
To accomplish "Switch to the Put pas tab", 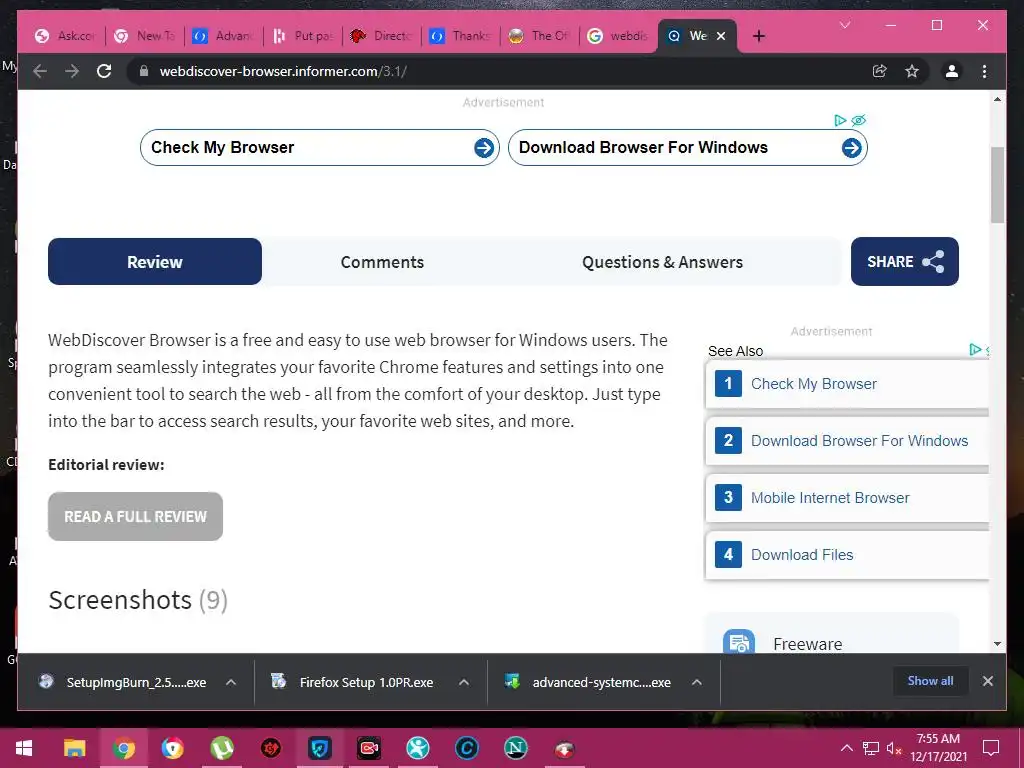I will [303, 36].
